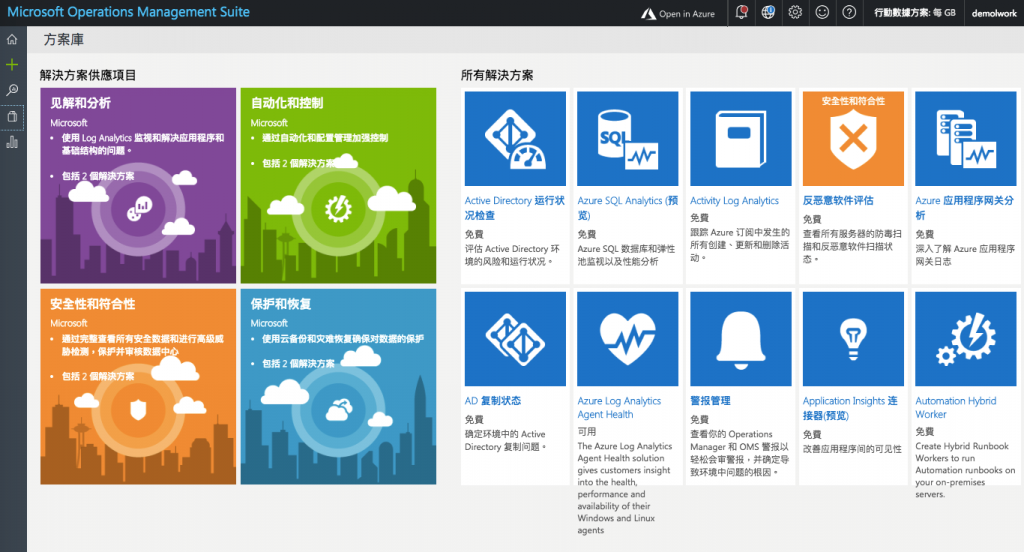Click Microsoft Operations Management Suite title
This screenshot has height=552, width=1024.
128,12
